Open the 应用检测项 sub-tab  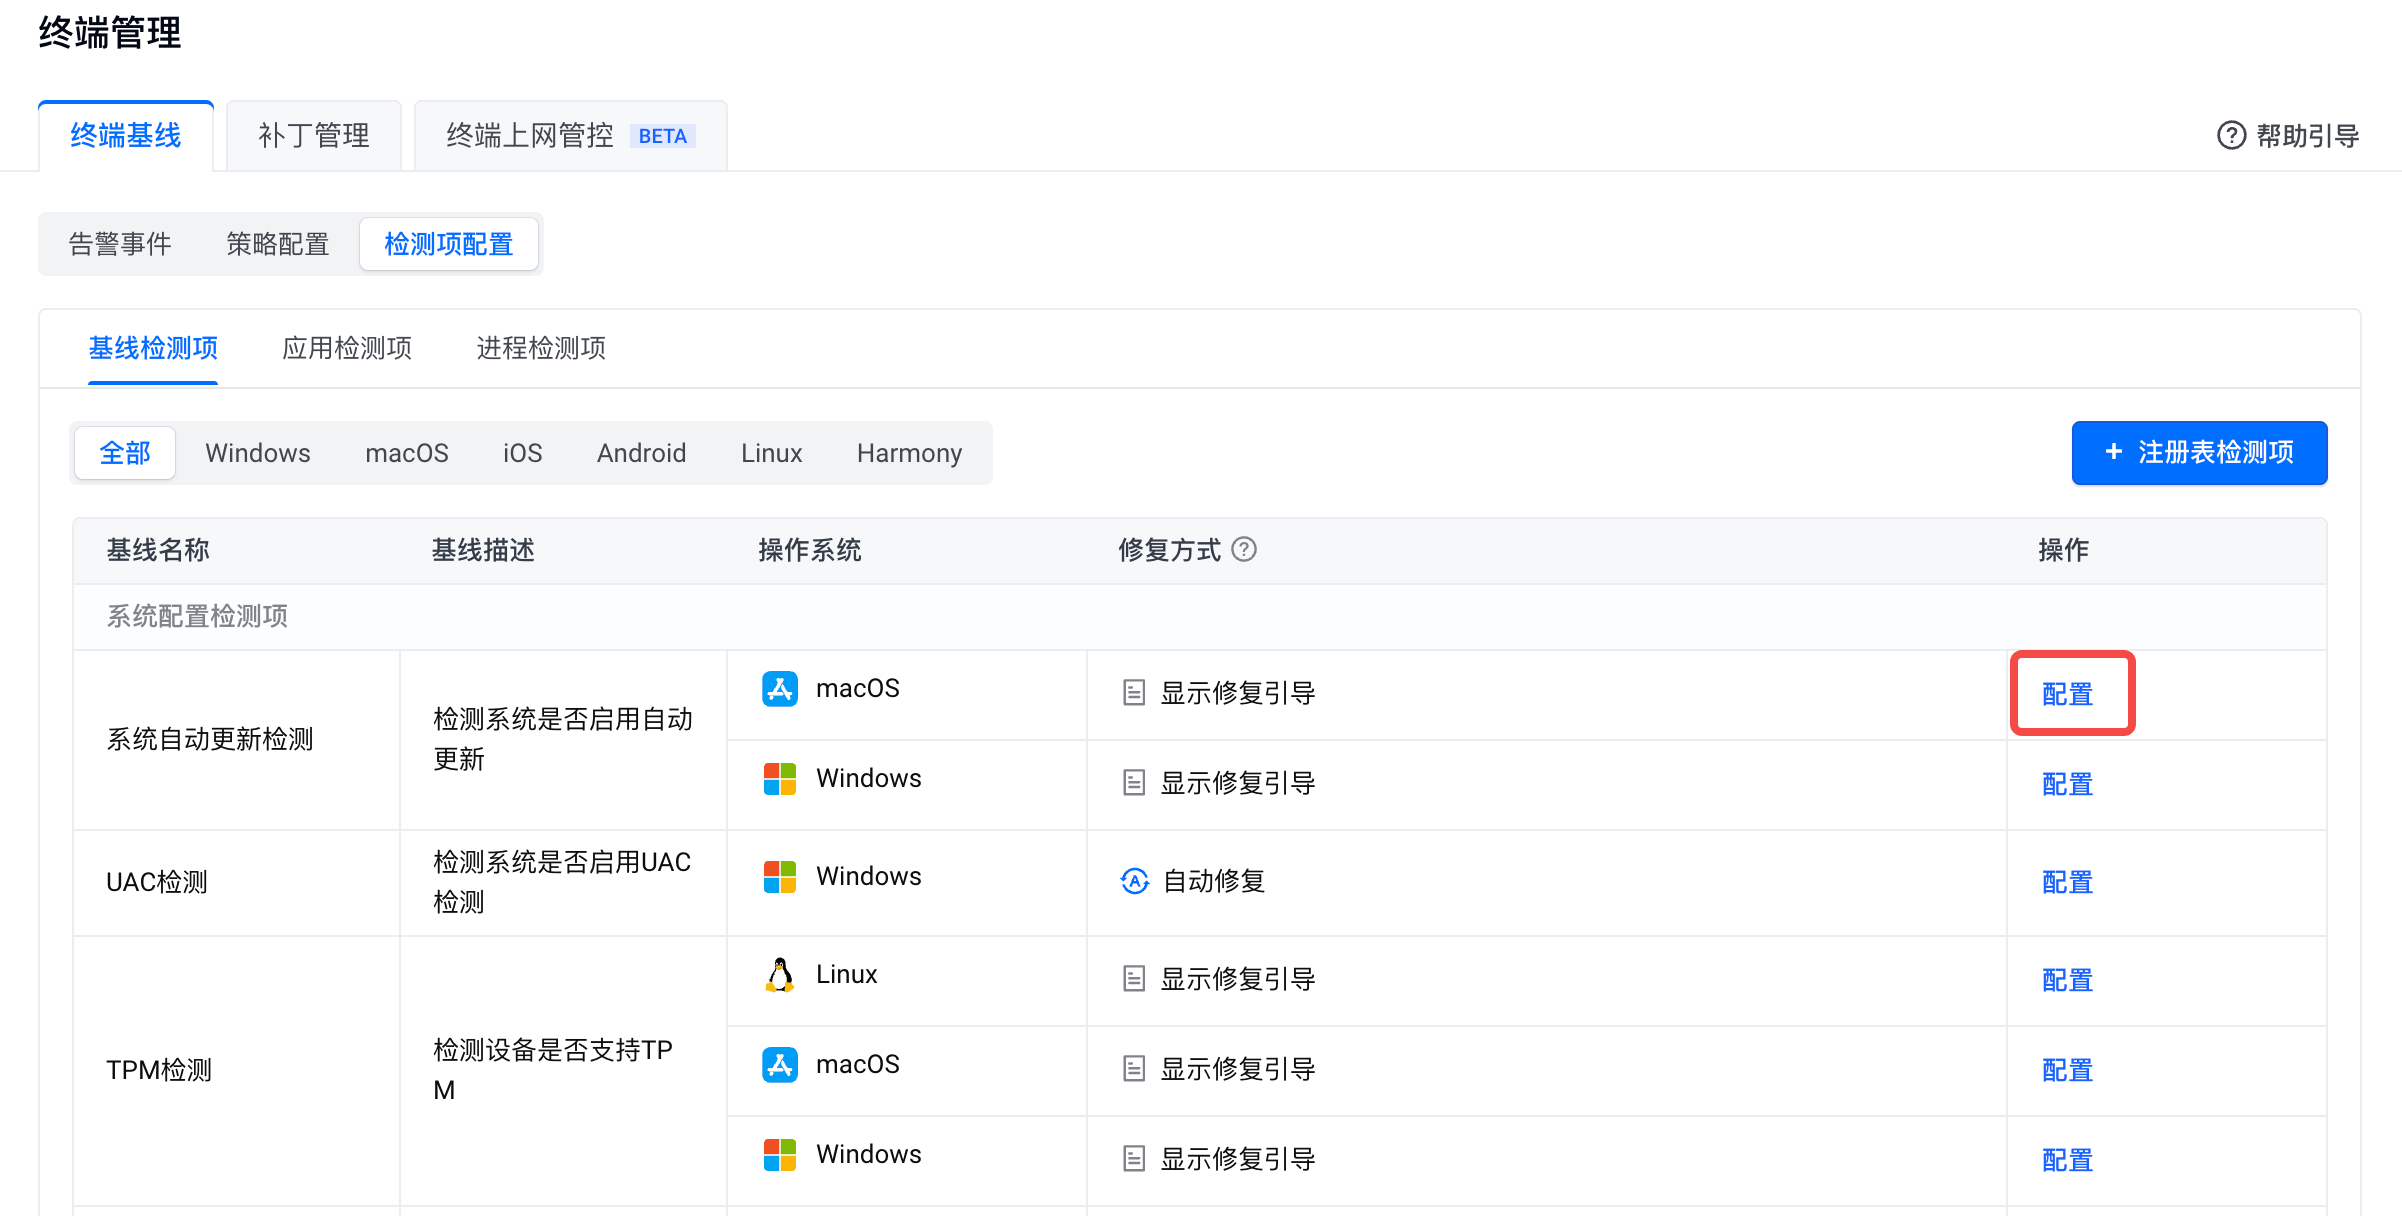coord(347,348)
